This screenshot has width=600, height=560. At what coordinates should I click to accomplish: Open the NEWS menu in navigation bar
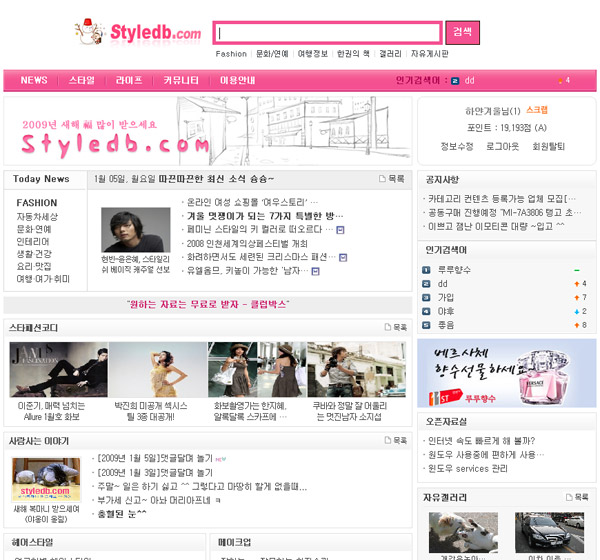[x=34, y=80]
